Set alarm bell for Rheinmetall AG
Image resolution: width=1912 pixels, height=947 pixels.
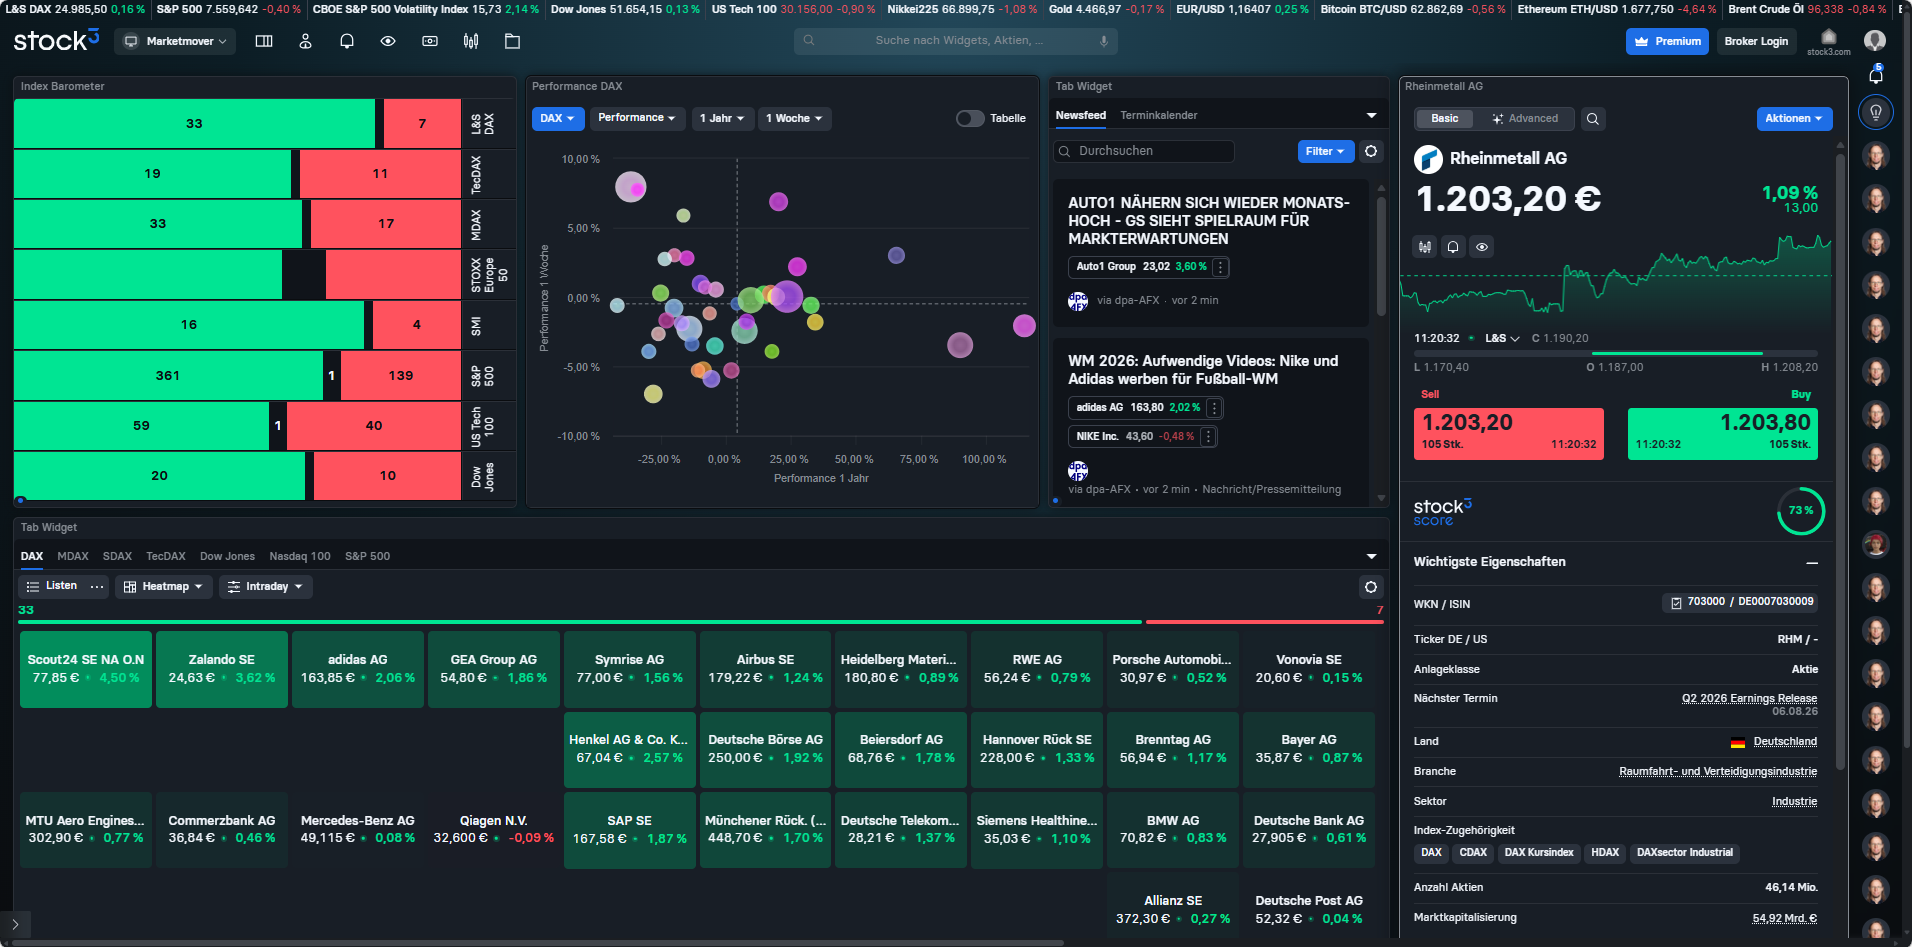[1453, 246]
